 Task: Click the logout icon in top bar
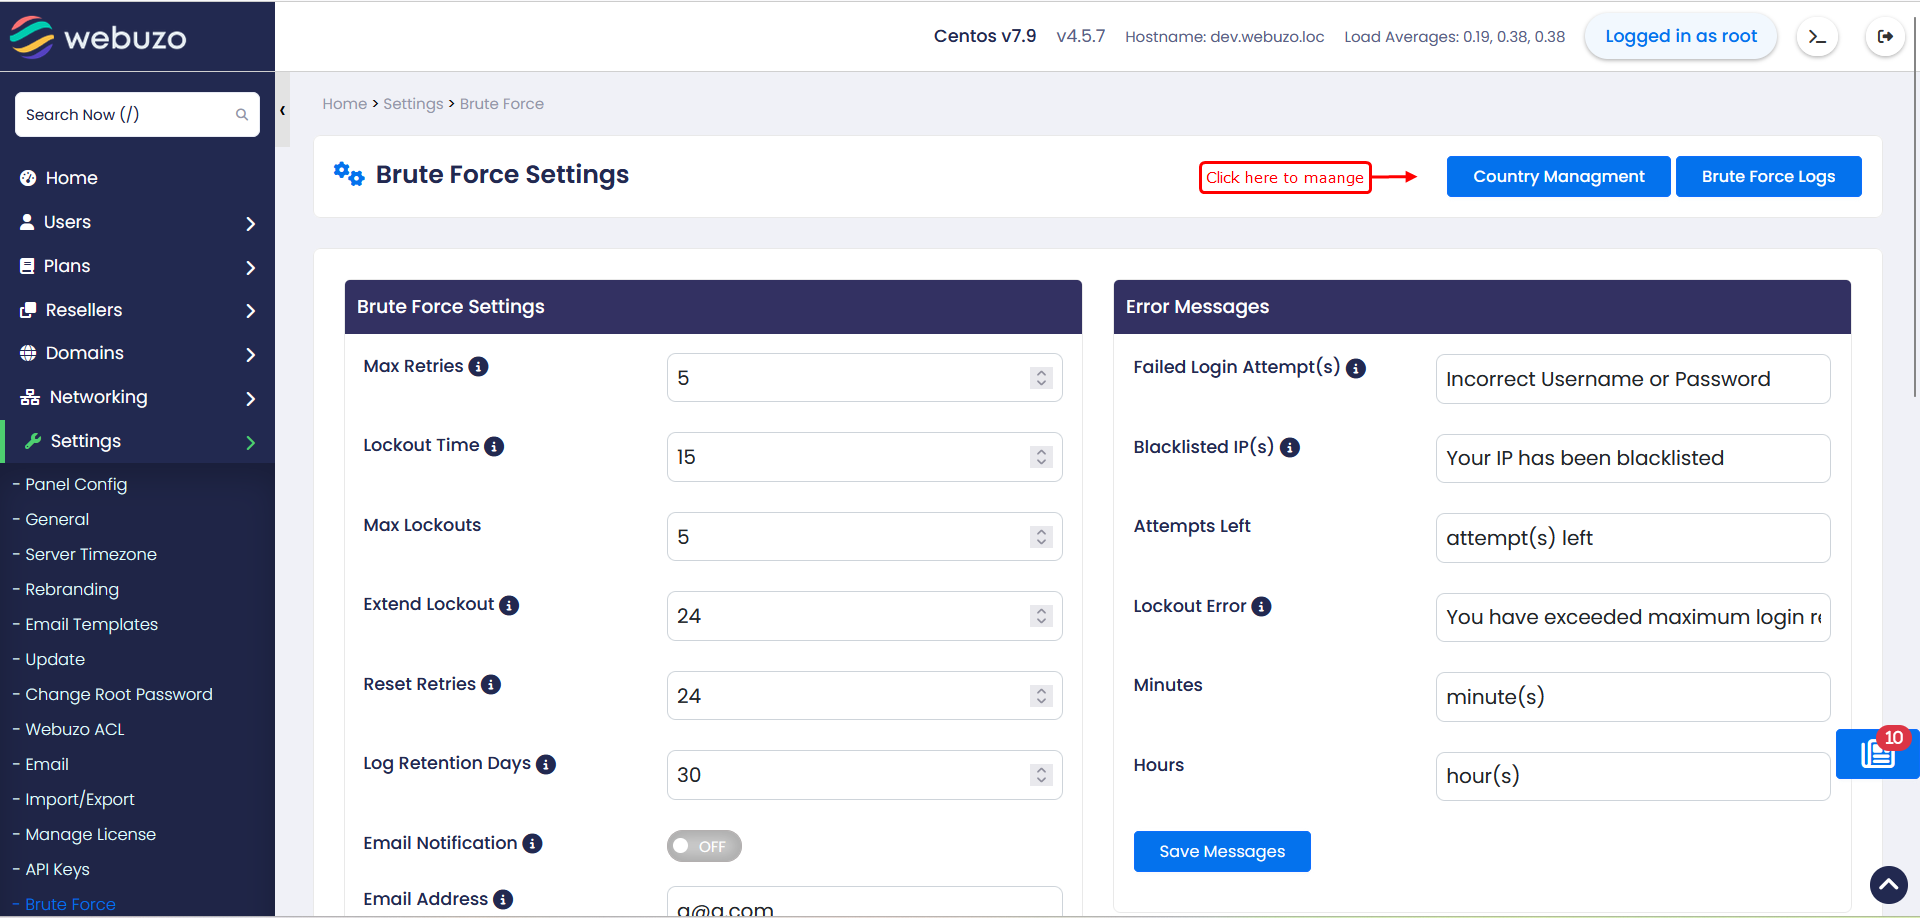coord(1885,37)
